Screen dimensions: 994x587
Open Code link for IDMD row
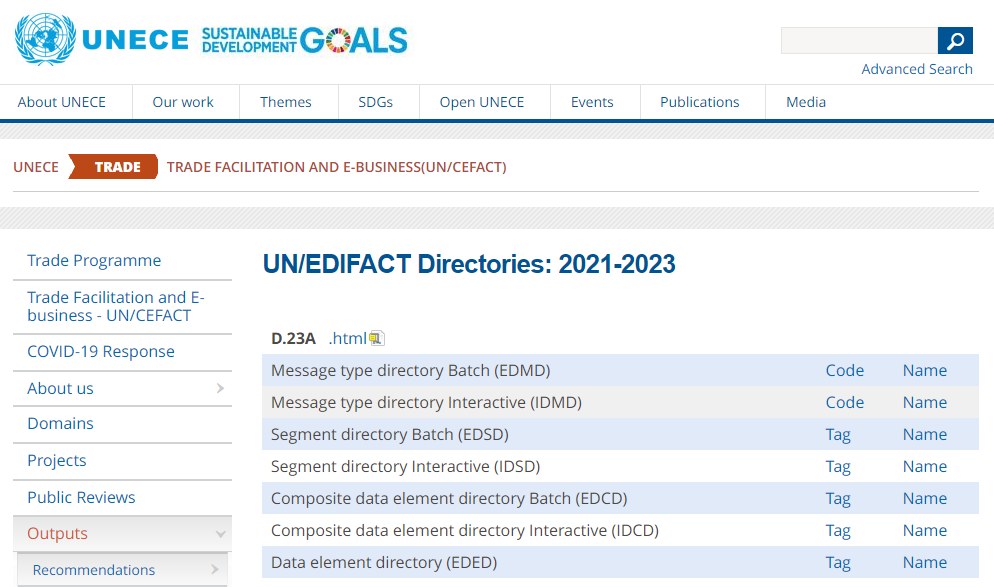click(x=844, y=403)
